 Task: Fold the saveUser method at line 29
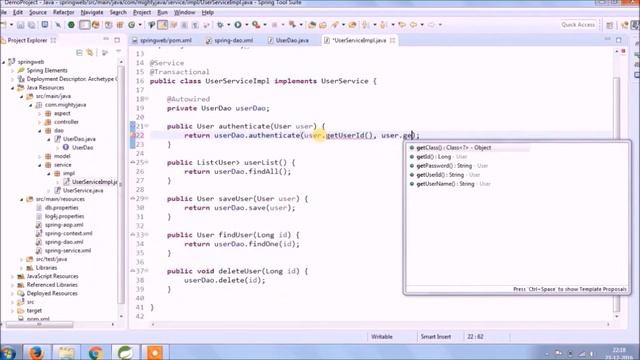[147, 198]
